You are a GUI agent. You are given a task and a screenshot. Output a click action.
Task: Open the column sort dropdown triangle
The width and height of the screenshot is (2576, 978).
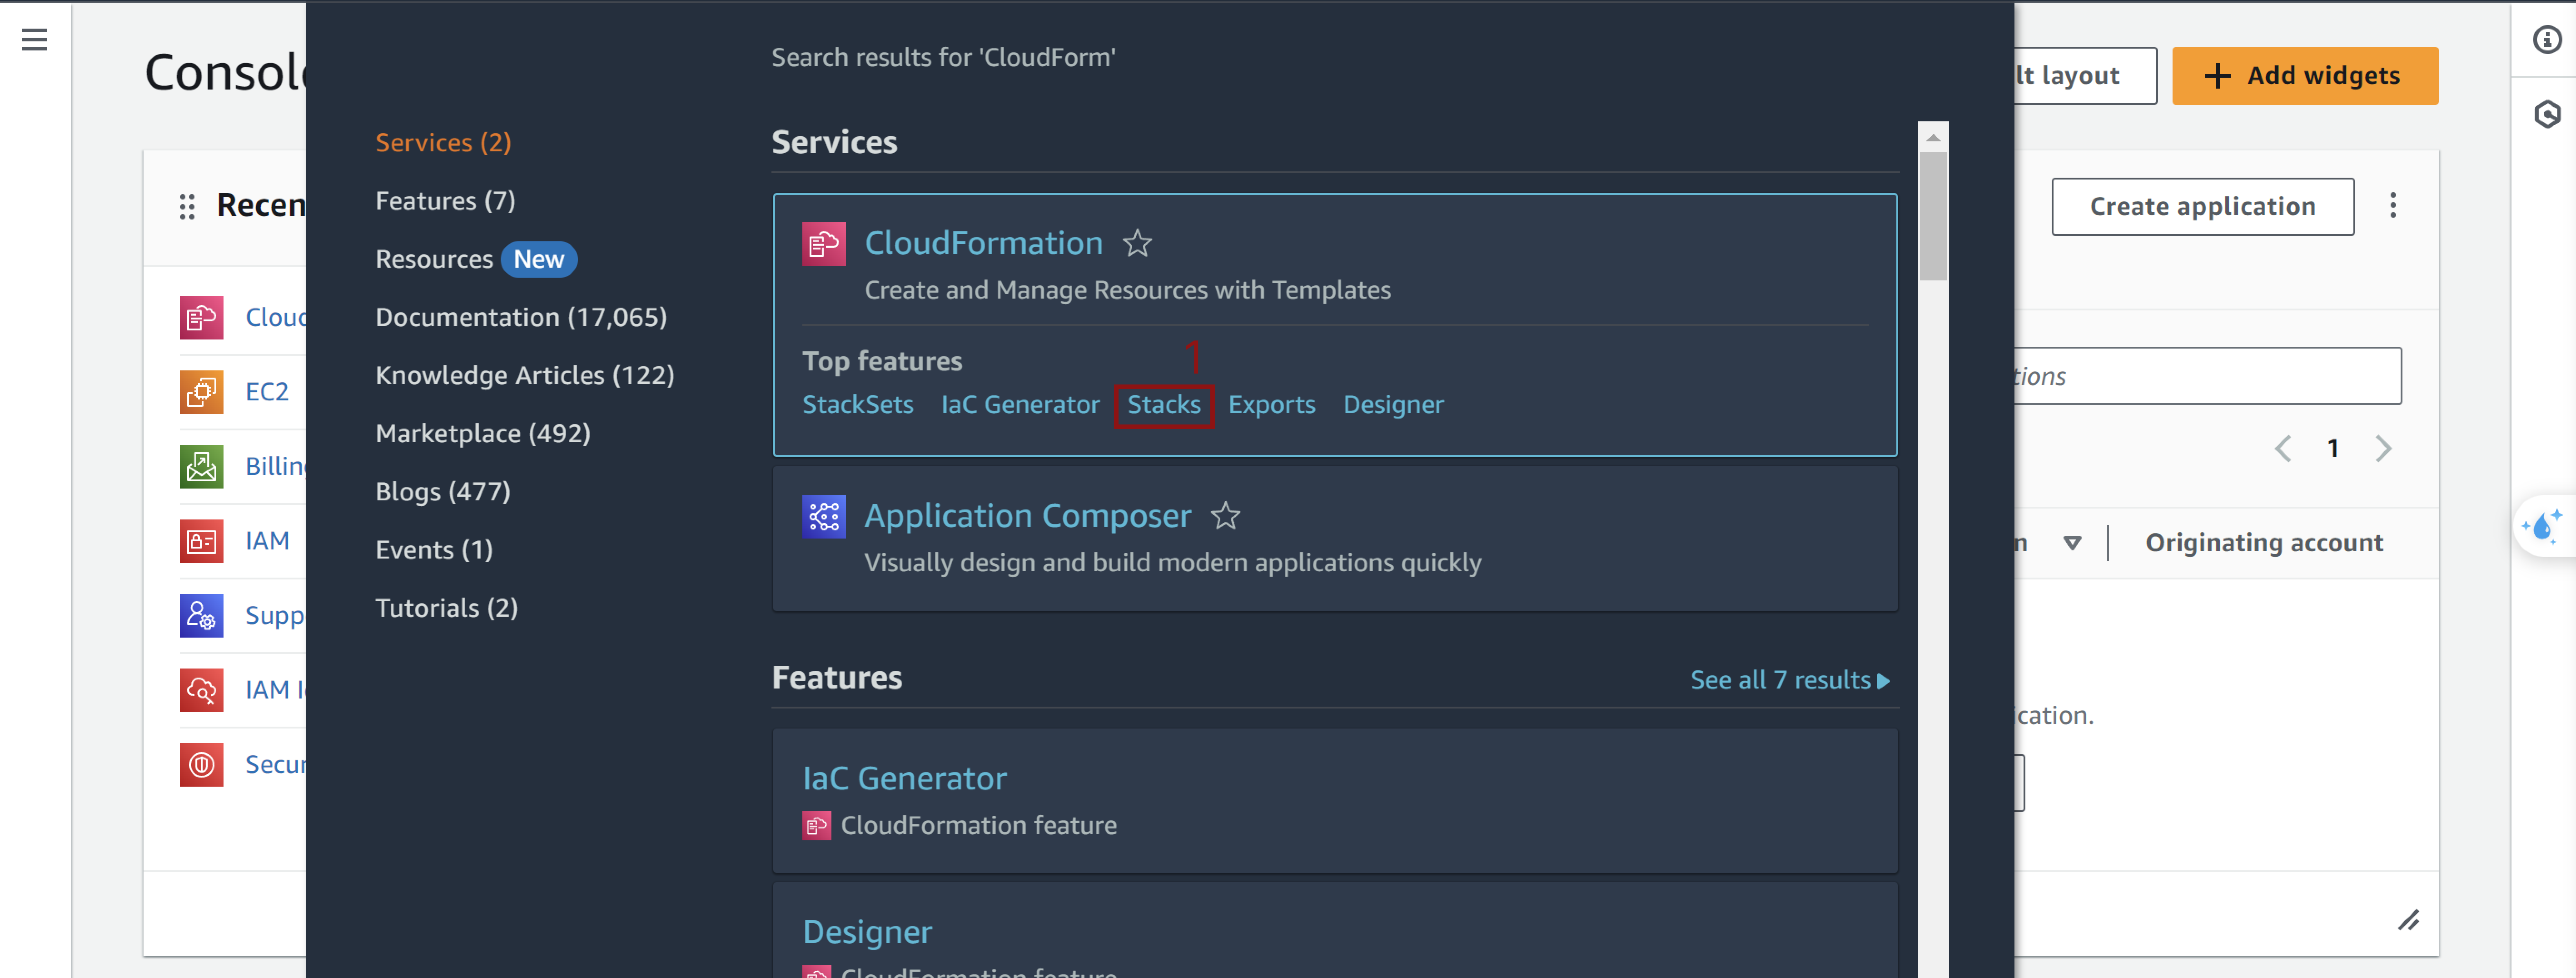[2072, 543]
